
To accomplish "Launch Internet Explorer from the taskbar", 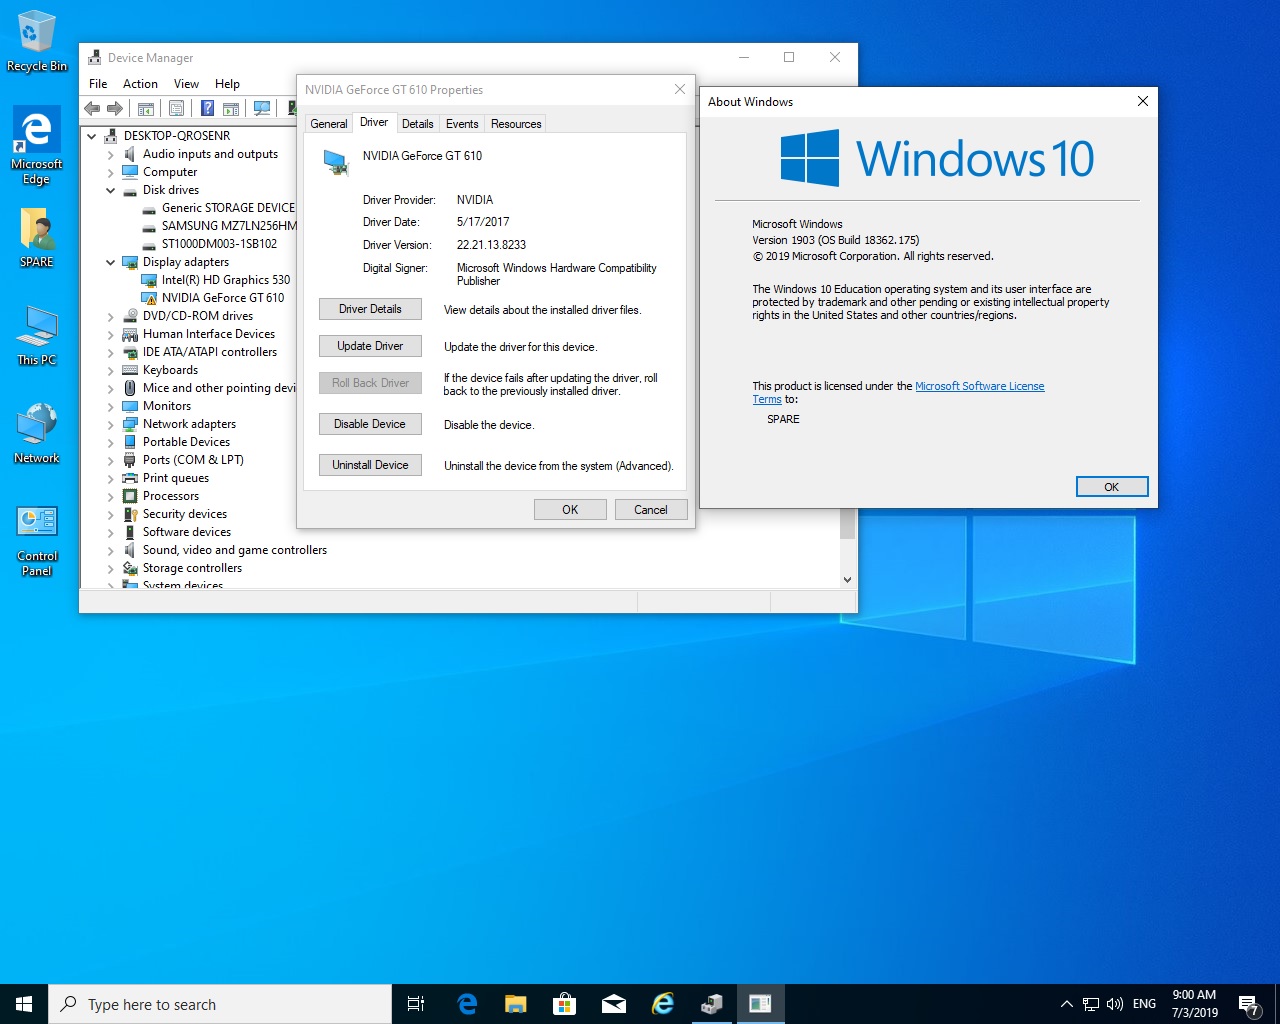I will [662, 1004].
